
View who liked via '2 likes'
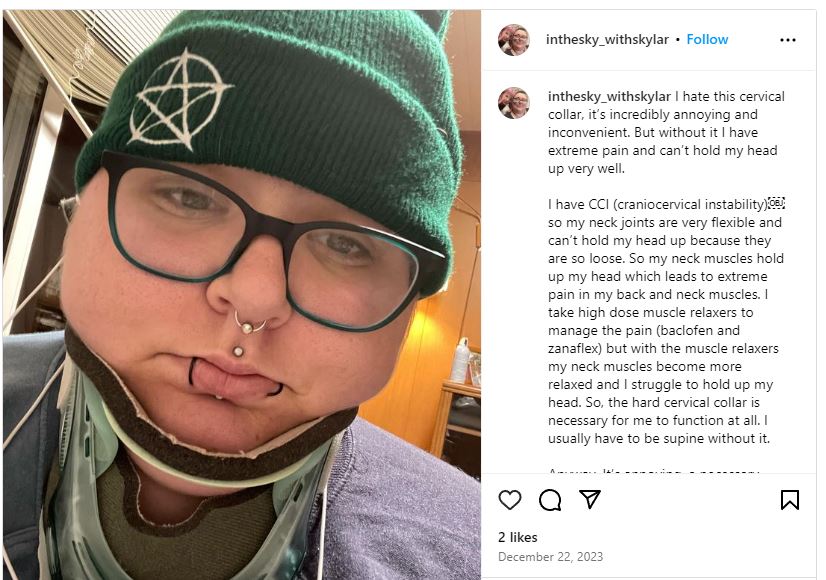517,537
